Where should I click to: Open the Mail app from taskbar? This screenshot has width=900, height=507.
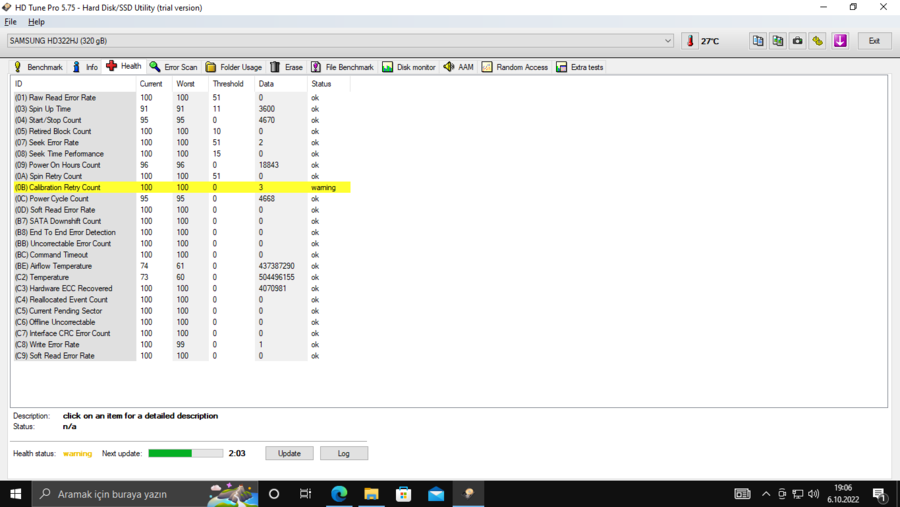pos(436,494)
